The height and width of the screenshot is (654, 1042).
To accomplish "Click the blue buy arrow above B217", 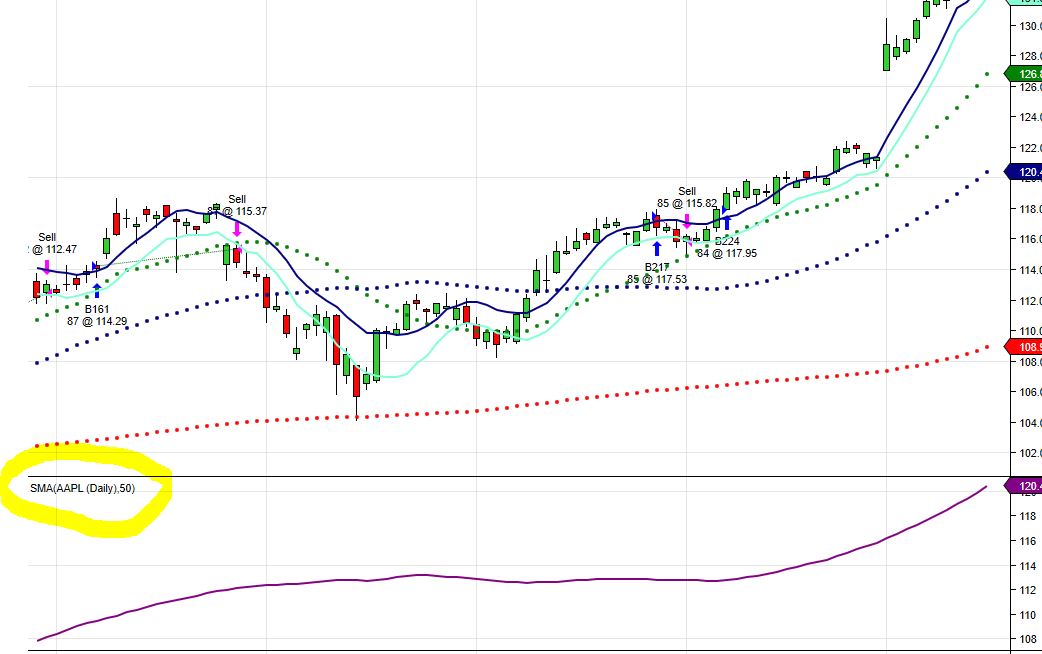I will pos(657,249).
